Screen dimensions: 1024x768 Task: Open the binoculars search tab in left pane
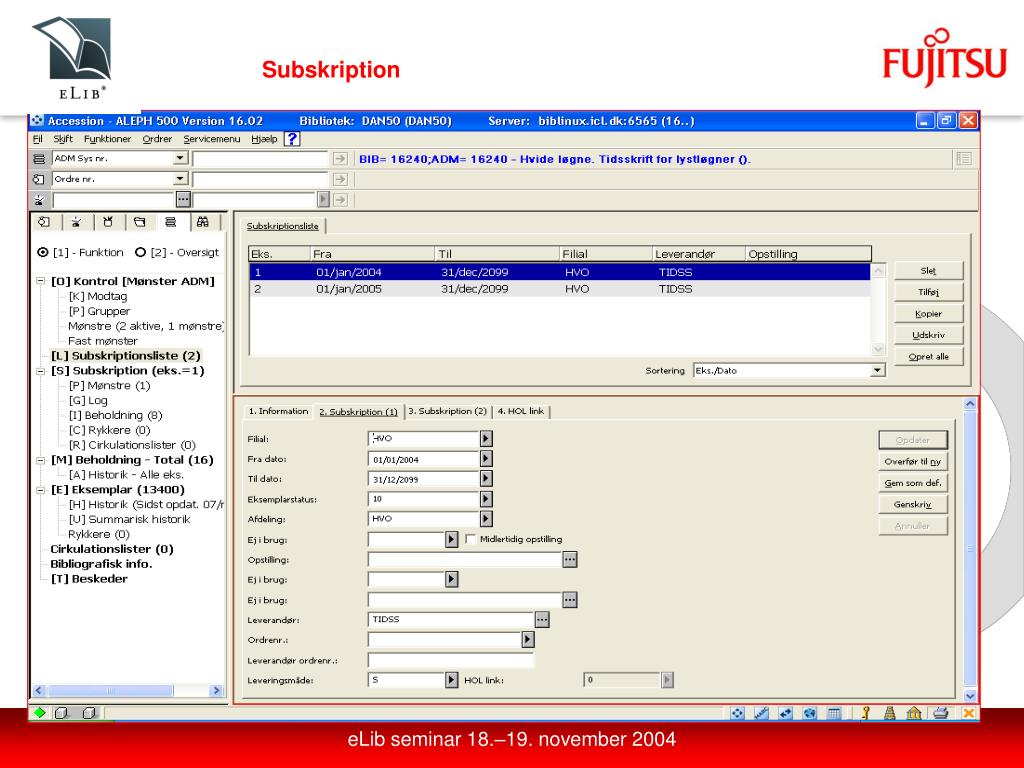tap(203, 222)
